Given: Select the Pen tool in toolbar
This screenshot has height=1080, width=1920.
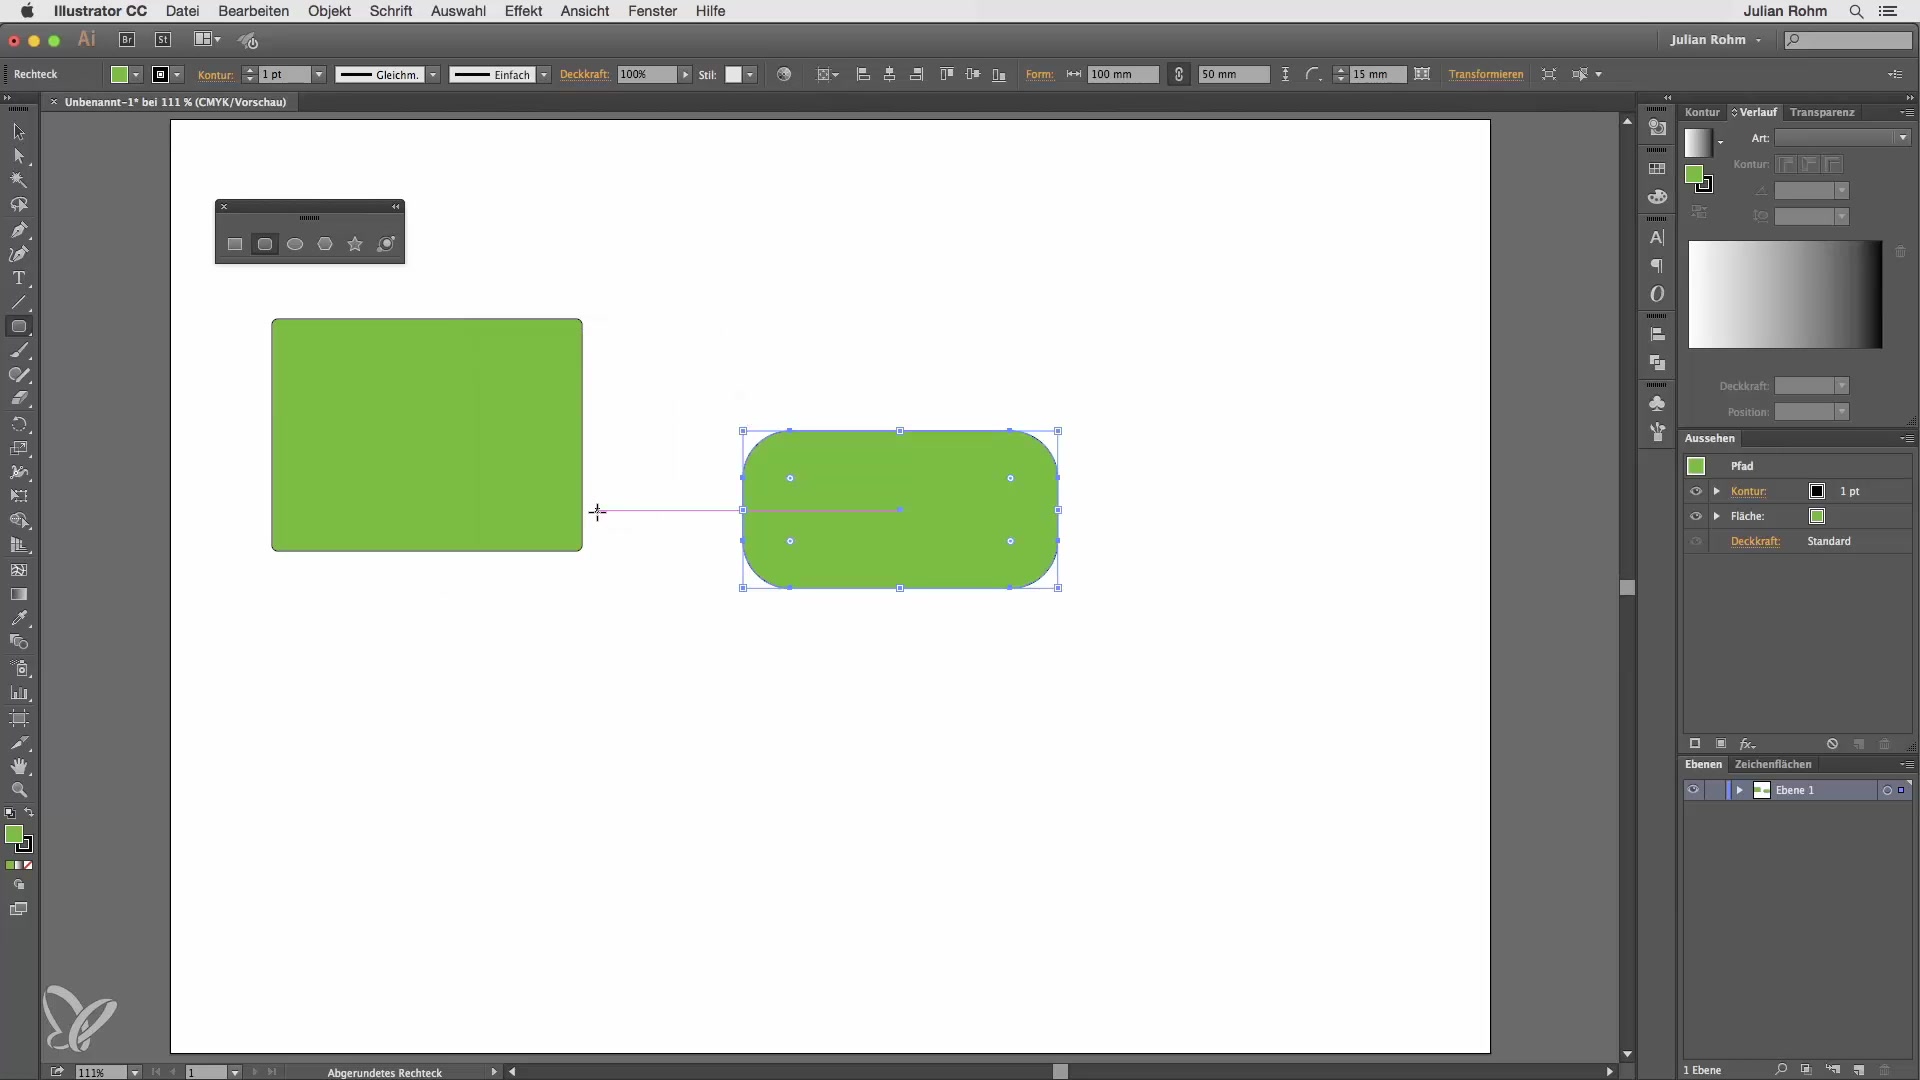Looking at the screenshot, I should point(19,230).
